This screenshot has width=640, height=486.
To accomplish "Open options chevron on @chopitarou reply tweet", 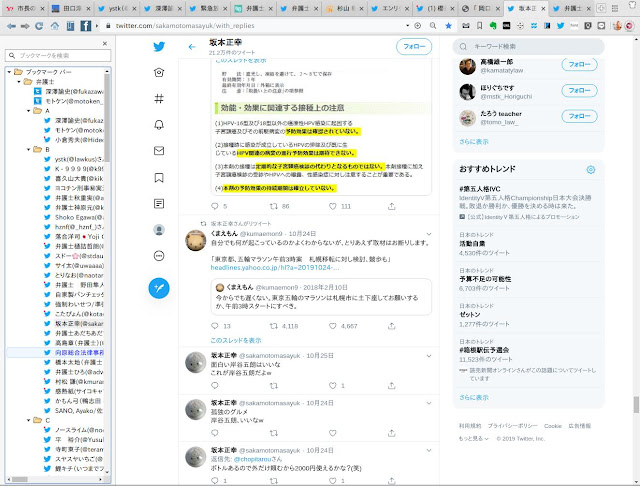I will [x=429, y=450].
